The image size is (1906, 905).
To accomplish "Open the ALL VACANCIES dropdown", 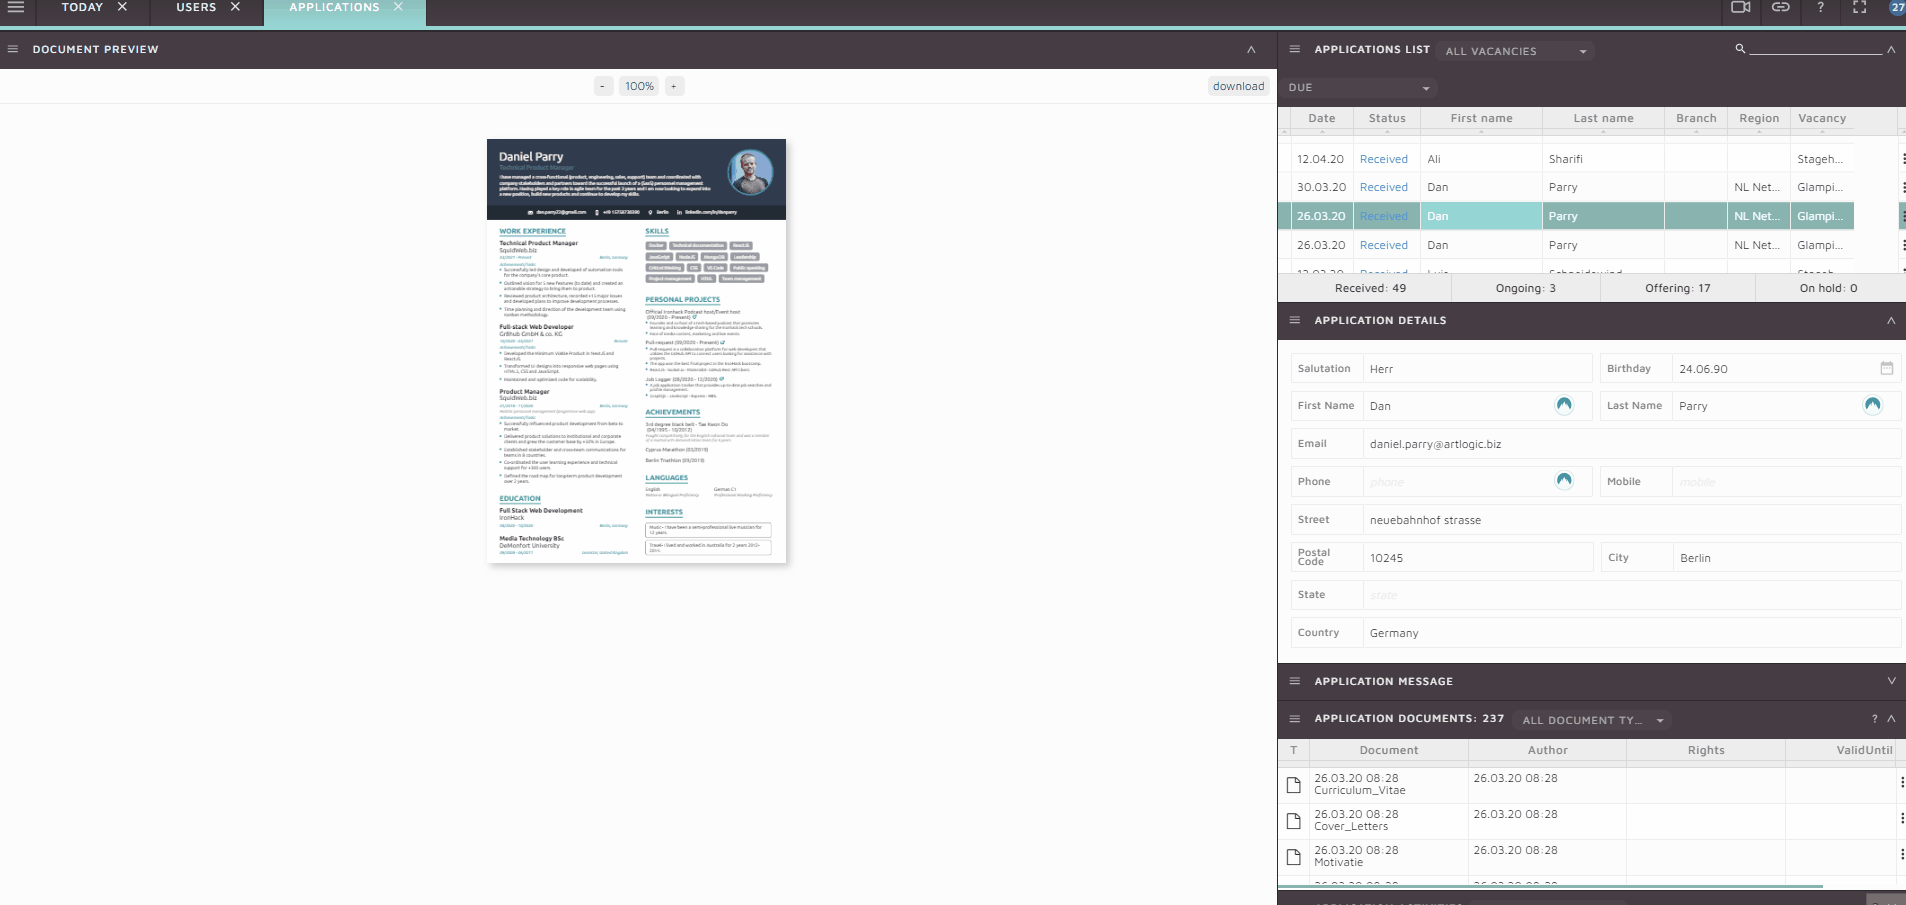I will [1516, 51].
